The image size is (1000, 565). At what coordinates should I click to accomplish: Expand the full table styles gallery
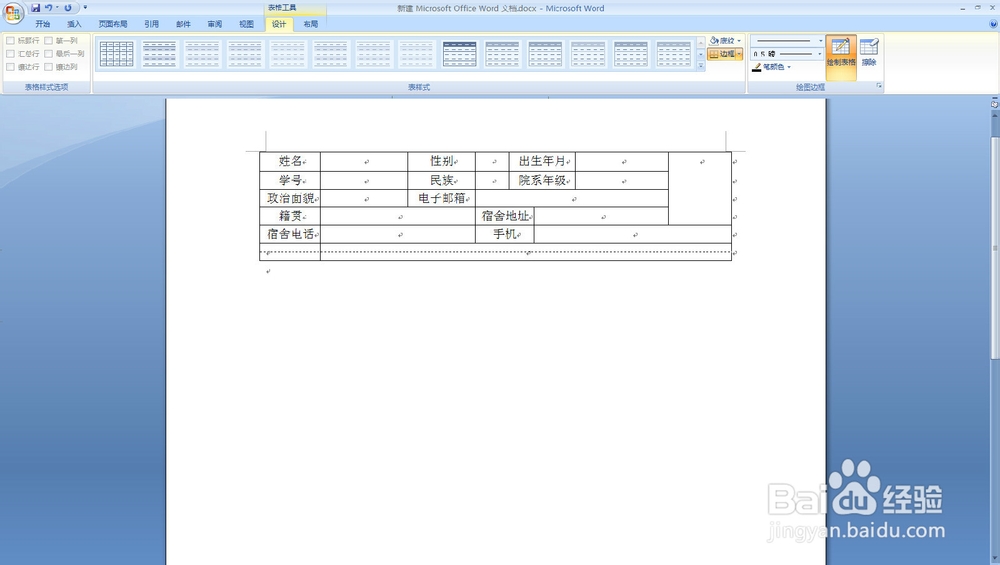tap(701, 65)
